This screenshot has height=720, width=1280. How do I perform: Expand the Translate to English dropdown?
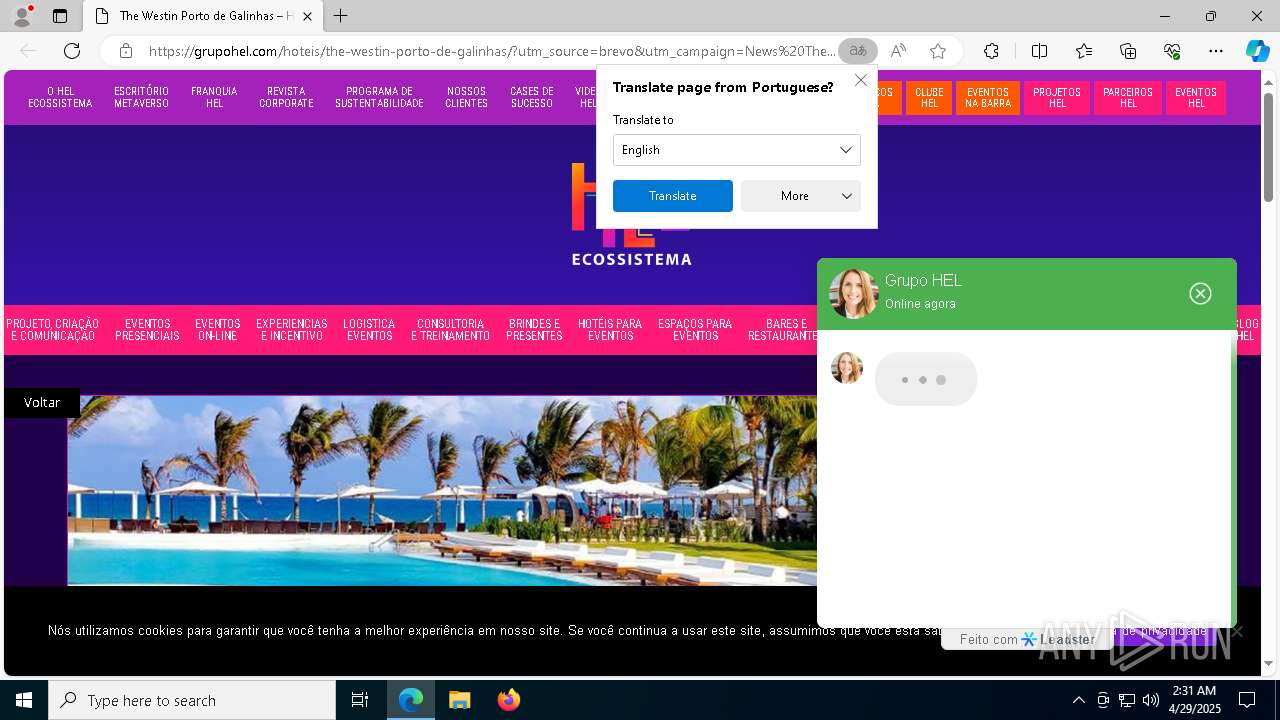tap(737, 150)
